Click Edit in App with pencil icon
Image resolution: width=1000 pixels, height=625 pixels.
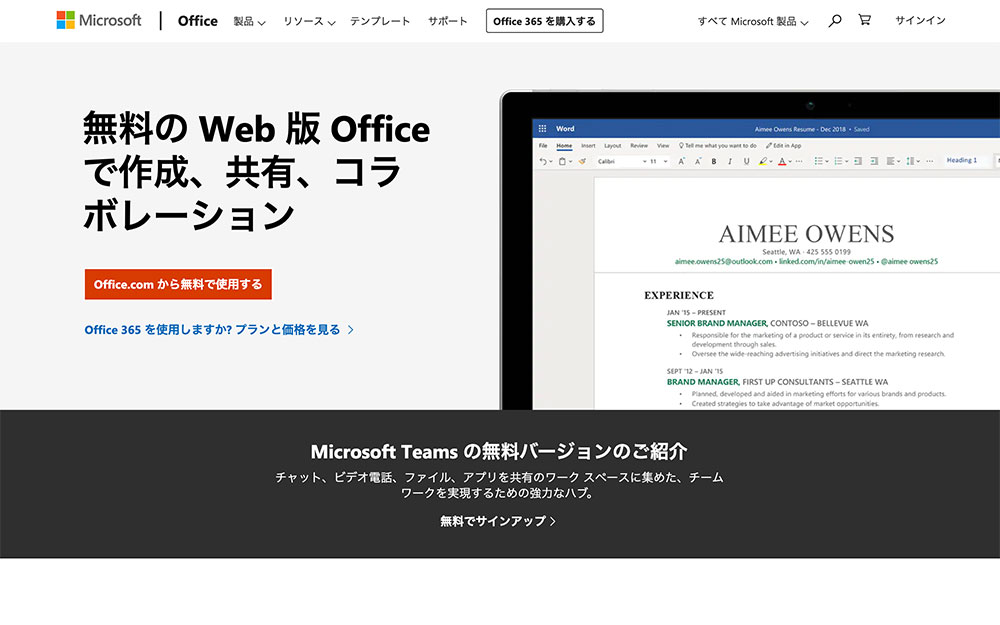click(784, 145)
